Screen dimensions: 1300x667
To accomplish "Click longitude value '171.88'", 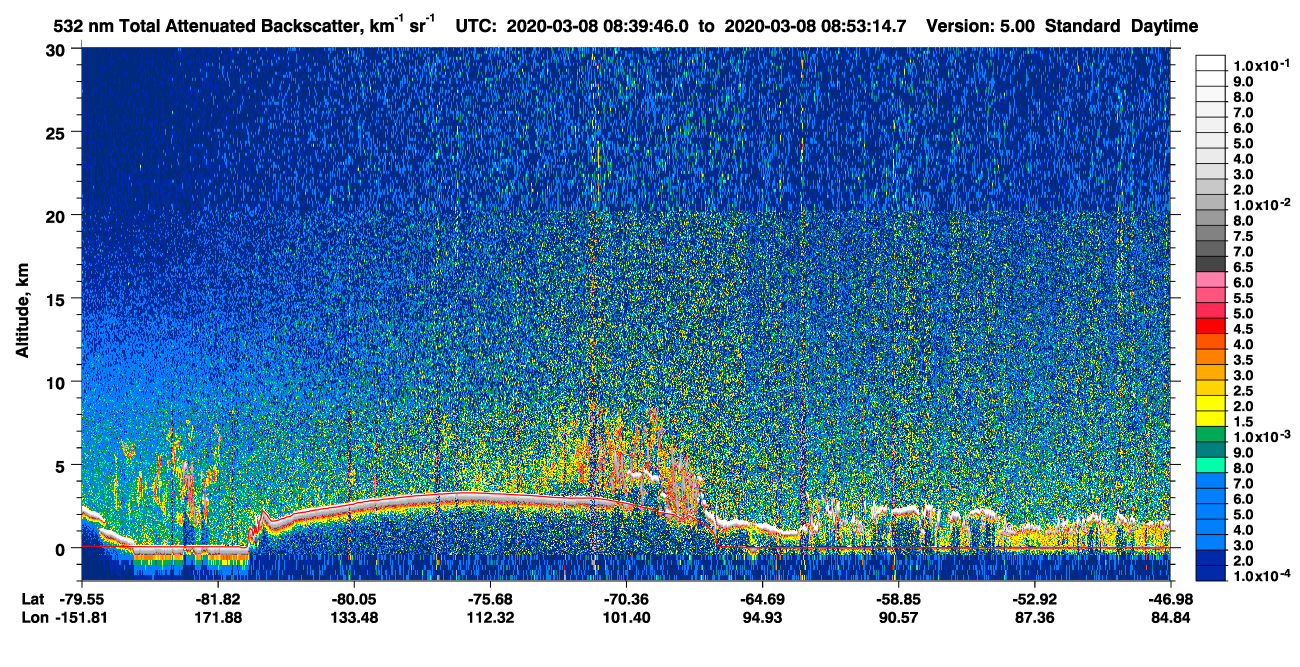I will click(218, 617).
